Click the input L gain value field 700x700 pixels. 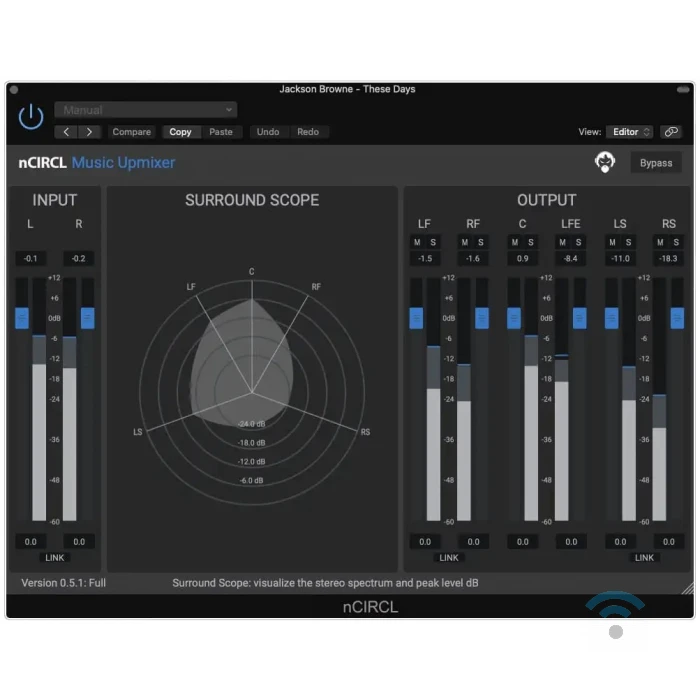30,542
